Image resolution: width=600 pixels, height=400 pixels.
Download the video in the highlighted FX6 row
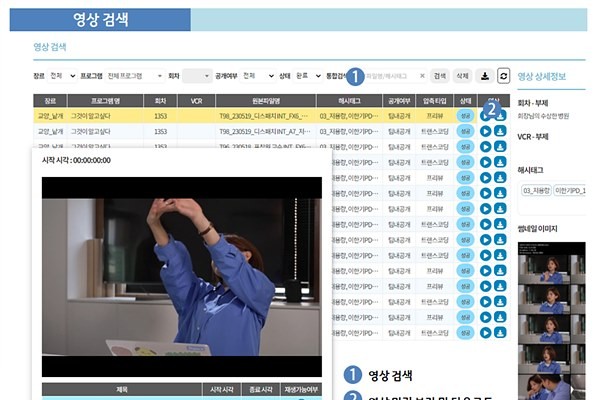point(500,116)
